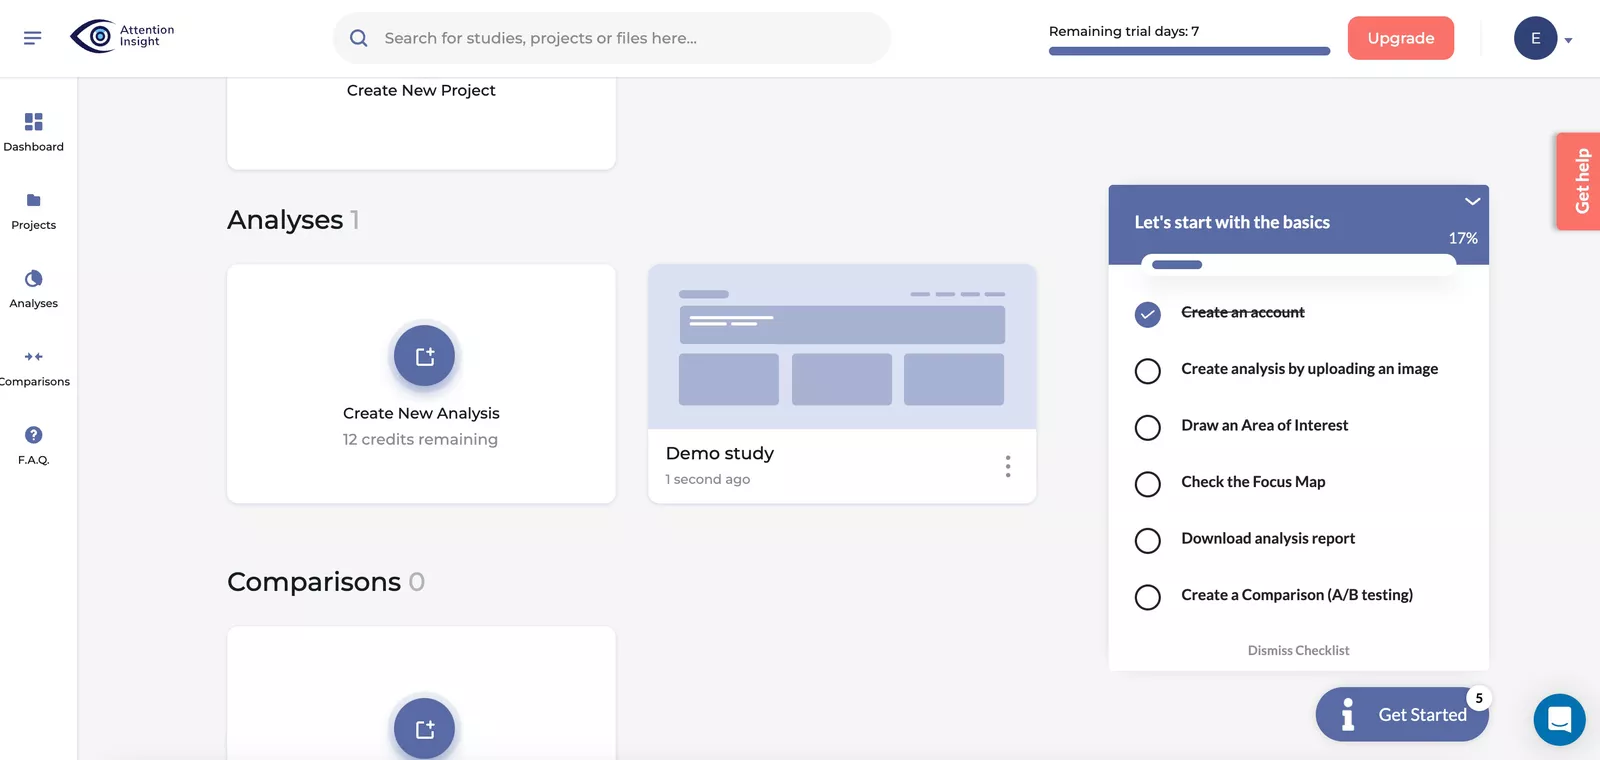Open Demo study three-dot options menu
The width and height of the screenshot is (1600, 760).
pos(1007,466)
